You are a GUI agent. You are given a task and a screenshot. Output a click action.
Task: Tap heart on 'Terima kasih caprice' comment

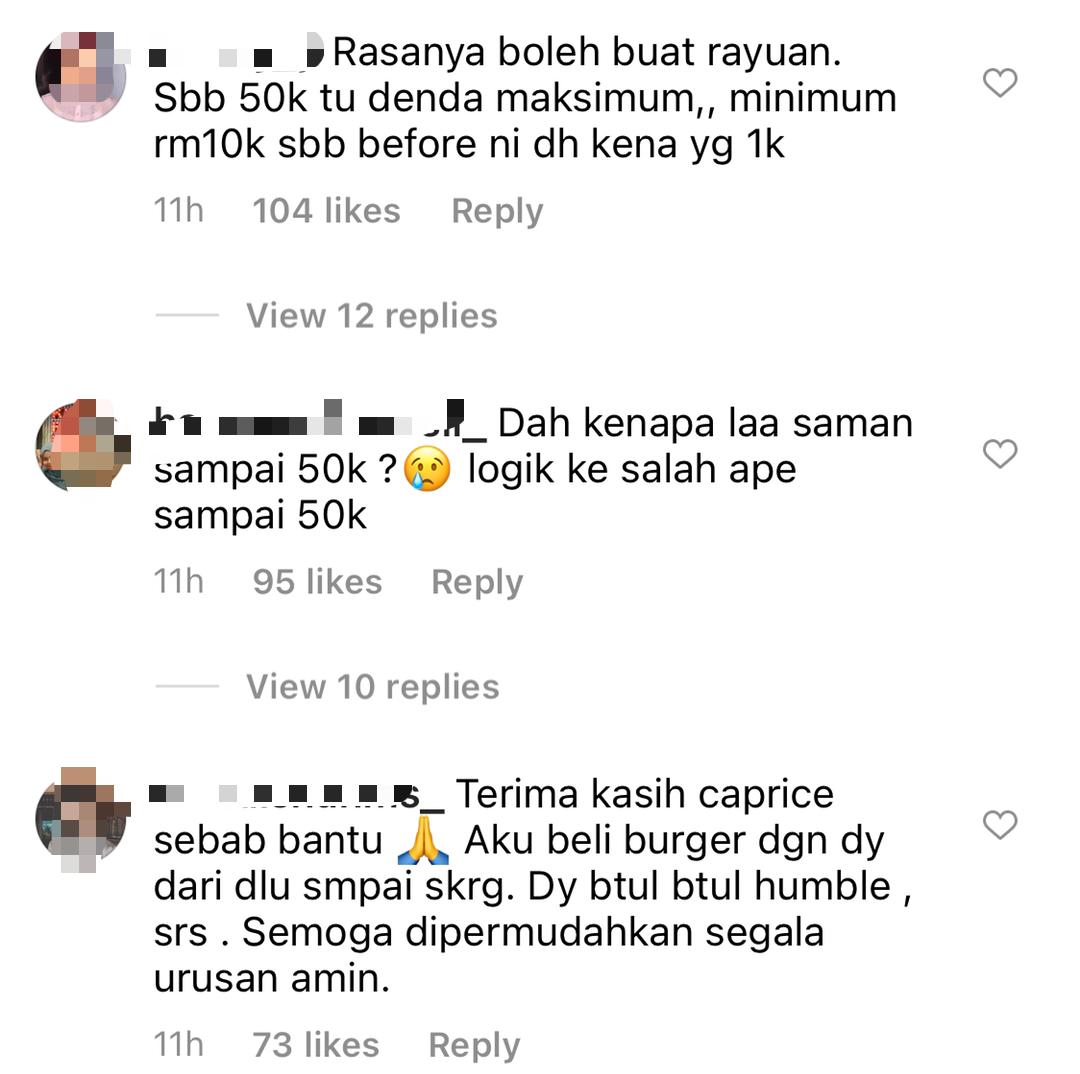click(x=999, y=825)
